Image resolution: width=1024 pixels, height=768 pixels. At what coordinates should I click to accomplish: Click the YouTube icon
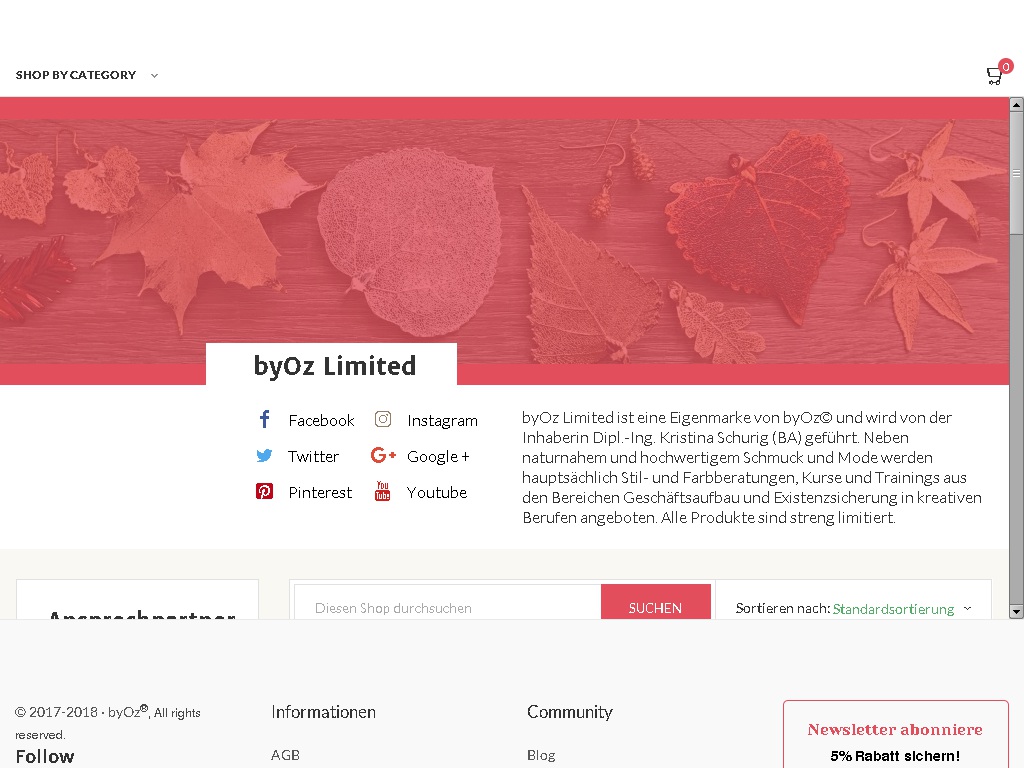coord(383,490)
